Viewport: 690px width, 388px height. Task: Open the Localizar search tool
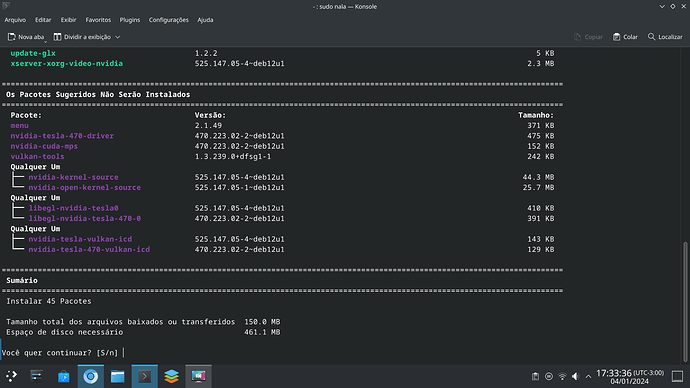[665, 37]
